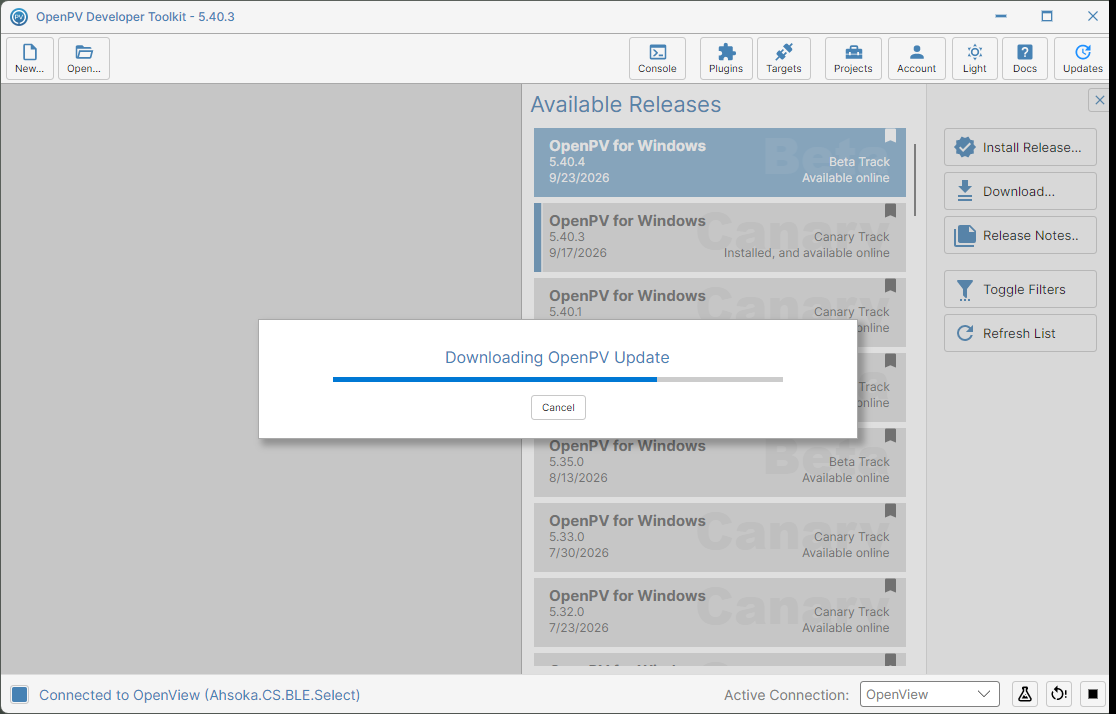The height and width of the screenshot is (714, 1116).
Task: Toggle bookmark on the 5.33.0 release
Action: [890, 511]
